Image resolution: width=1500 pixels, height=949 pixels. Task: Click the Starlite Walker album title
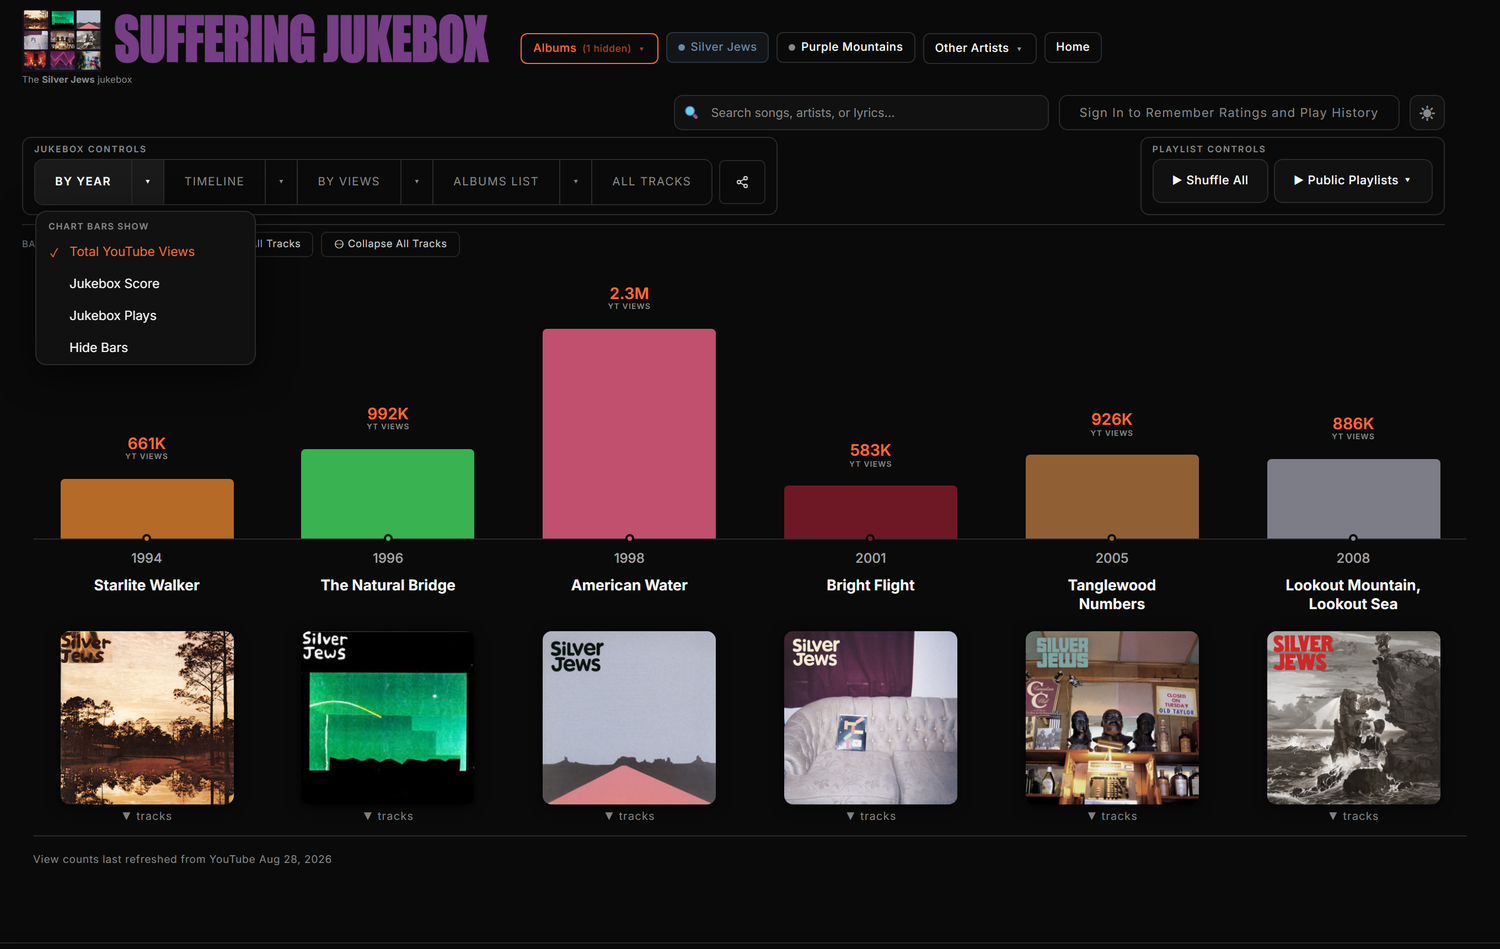click(147, 585)
